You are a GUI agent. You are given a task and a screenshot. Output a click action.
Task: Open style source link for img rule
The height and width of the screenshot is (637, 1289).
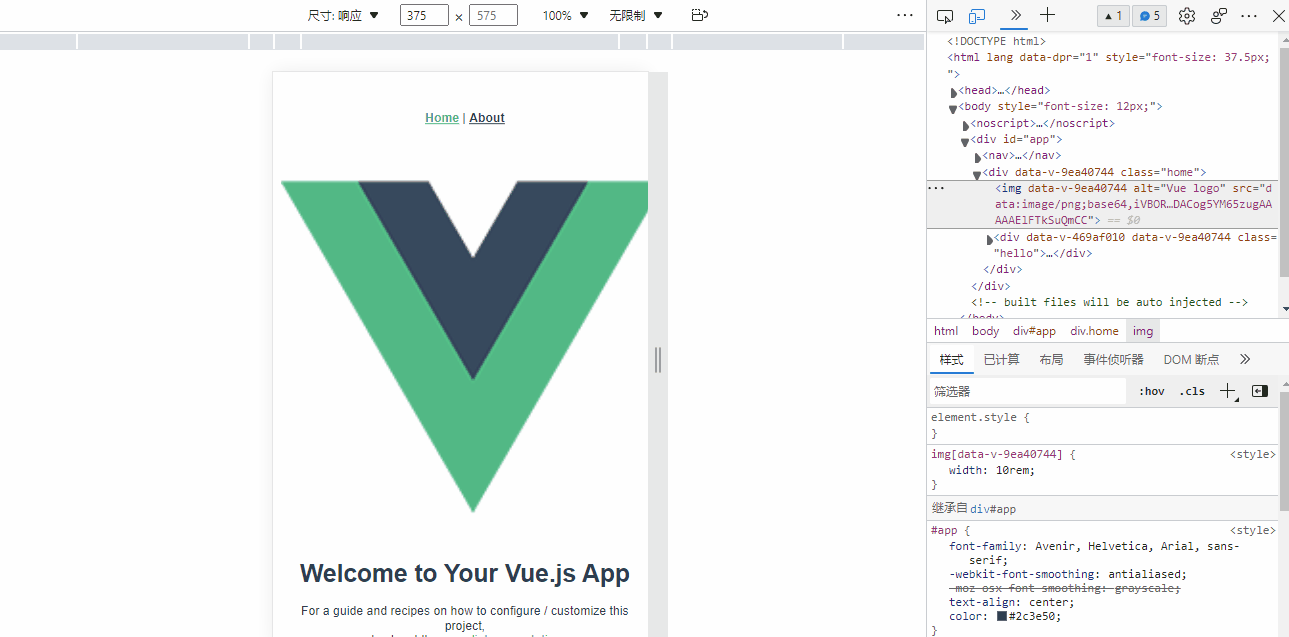pyautogui.click(x=1252, y=454)
